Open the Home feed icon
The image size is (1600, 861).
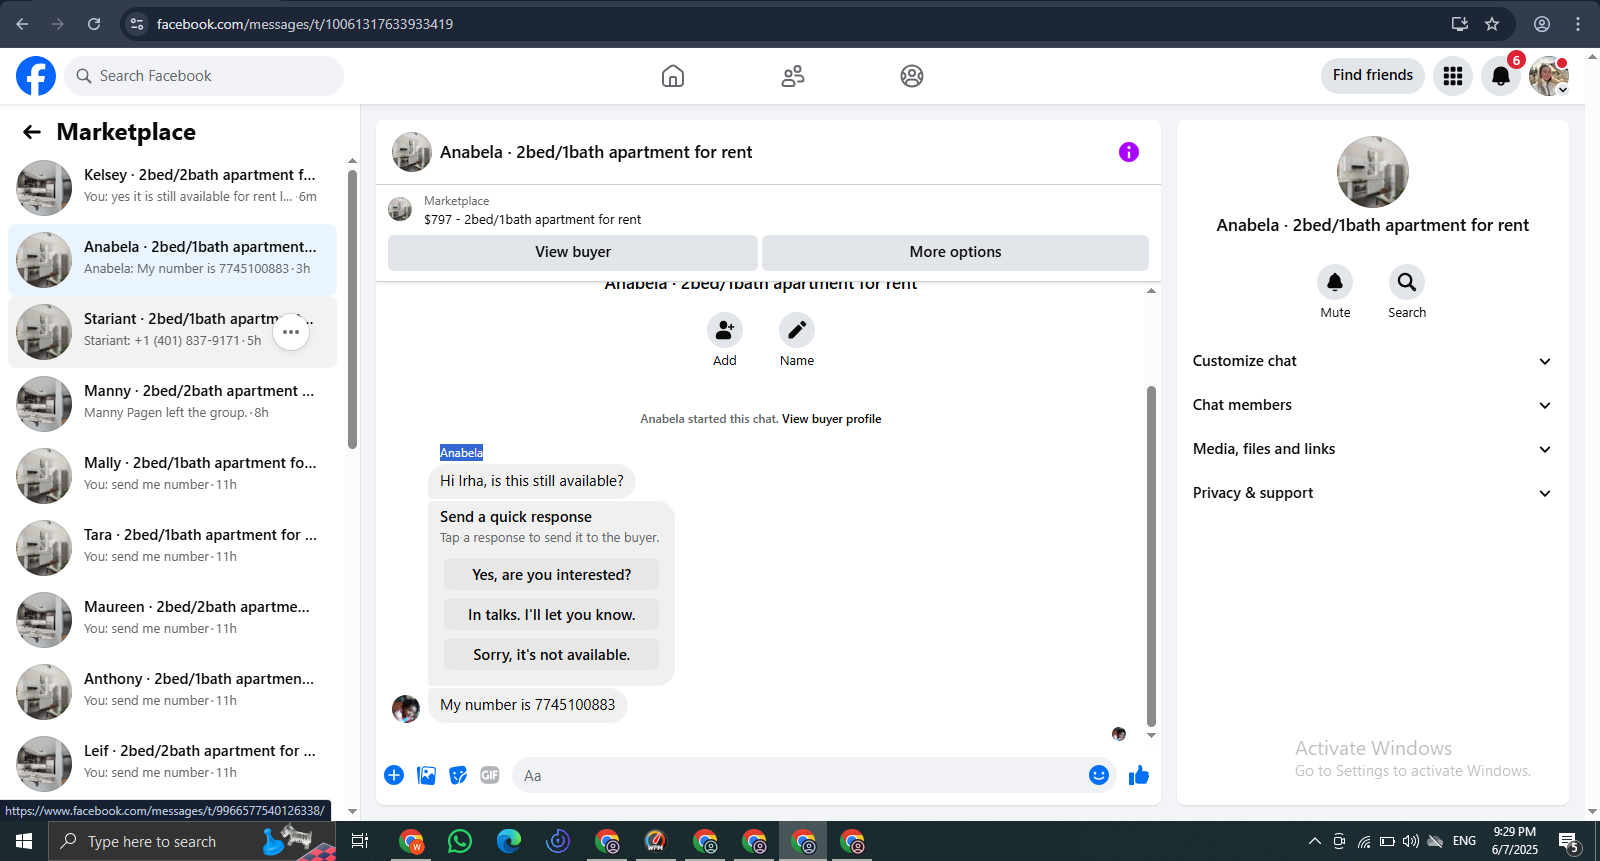673,76
